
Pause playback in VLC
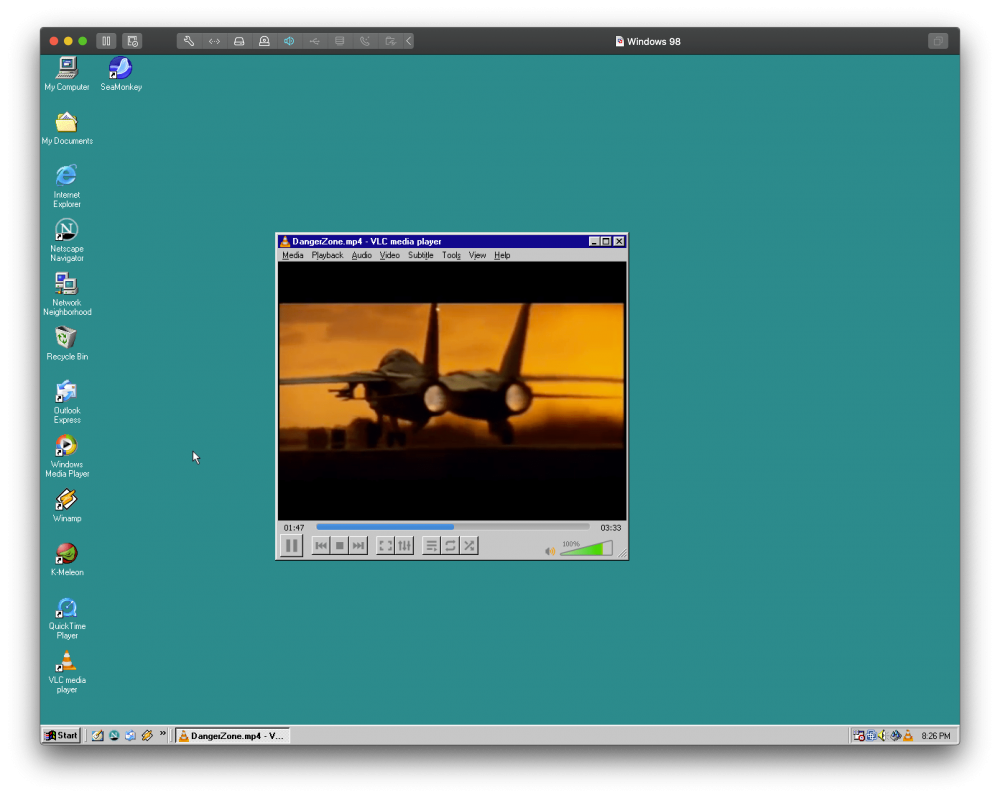tap(291, 545)
